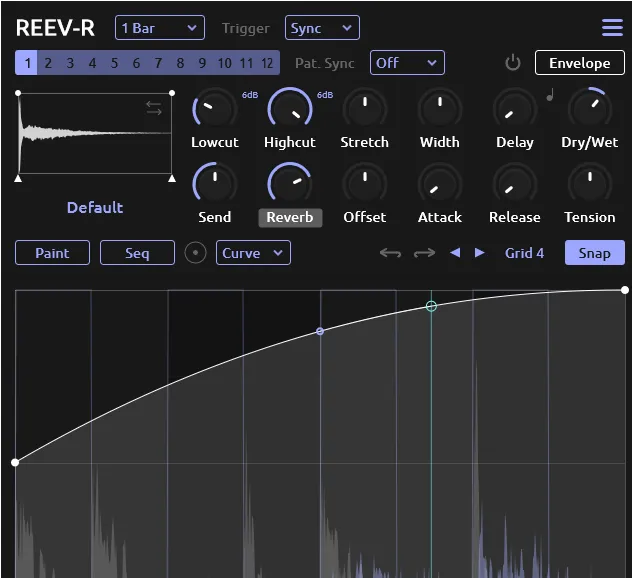Click the impulse start triangle marker

pos(18,178)
